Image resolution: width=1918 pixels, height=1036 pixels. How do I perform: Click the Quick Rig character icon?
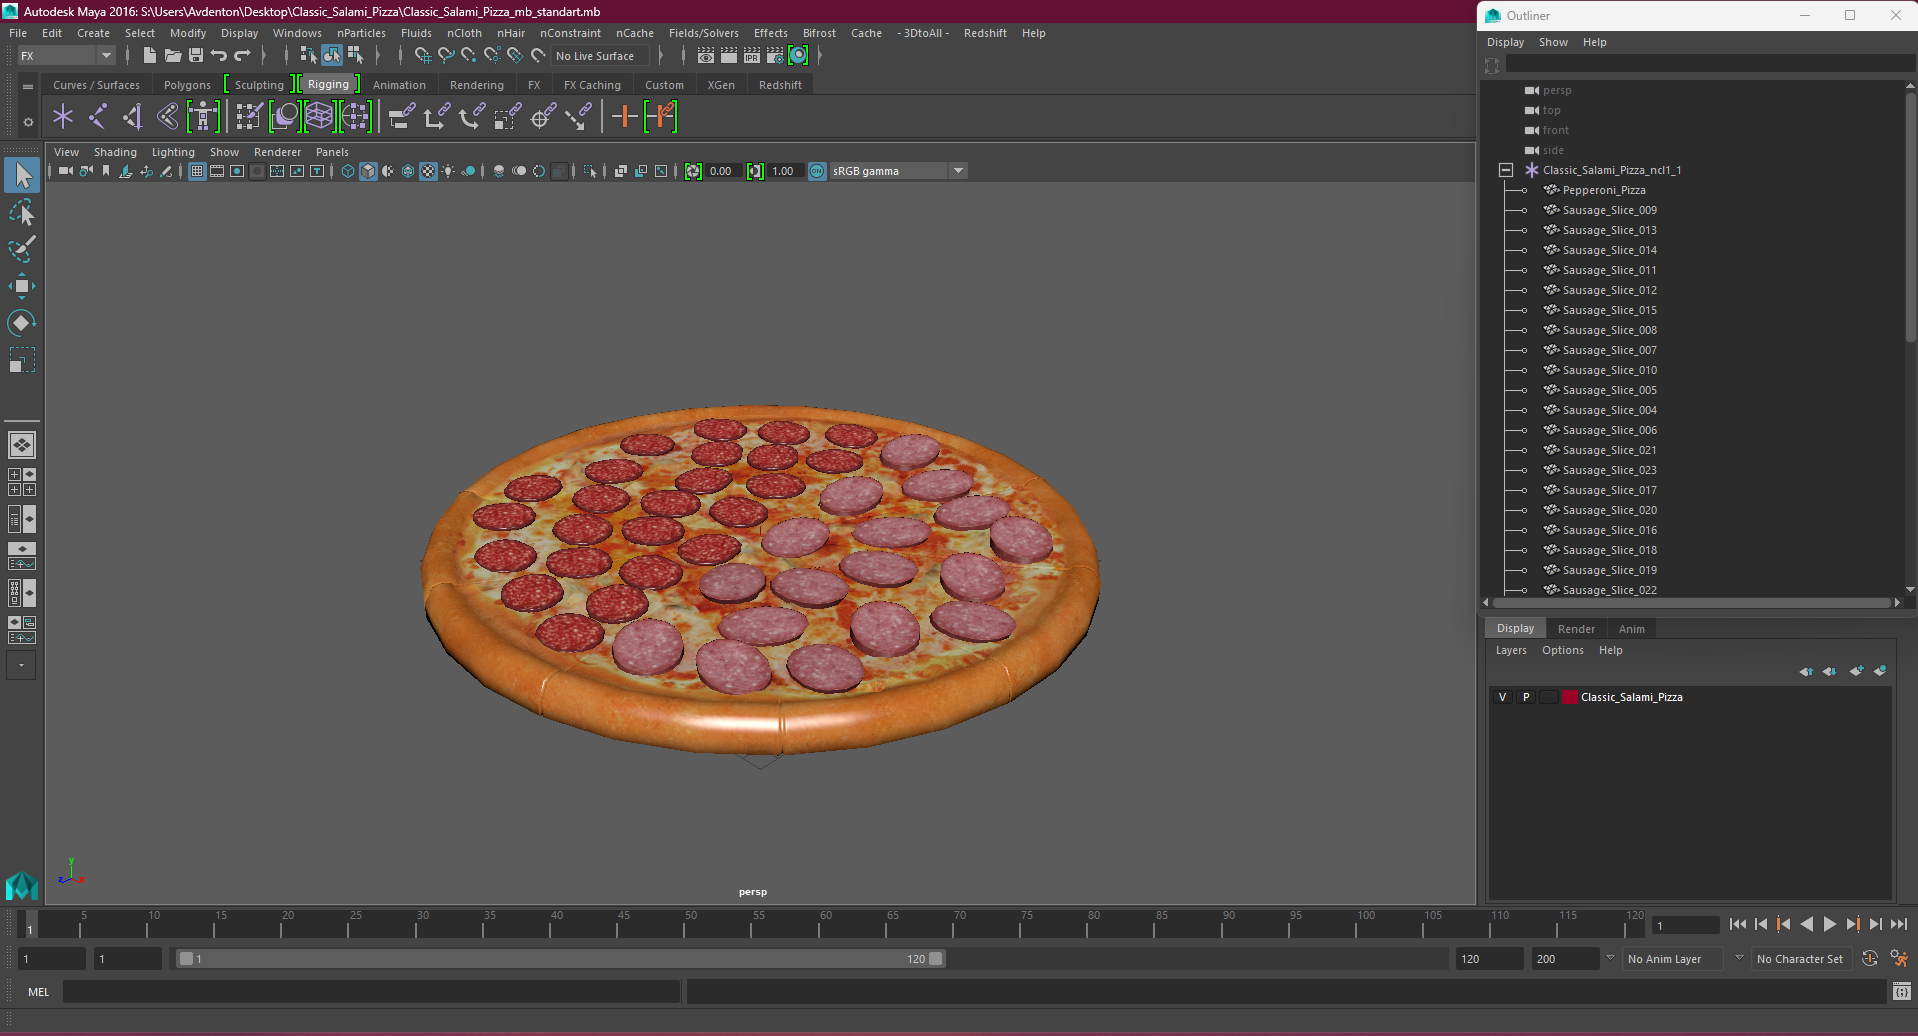203,117
